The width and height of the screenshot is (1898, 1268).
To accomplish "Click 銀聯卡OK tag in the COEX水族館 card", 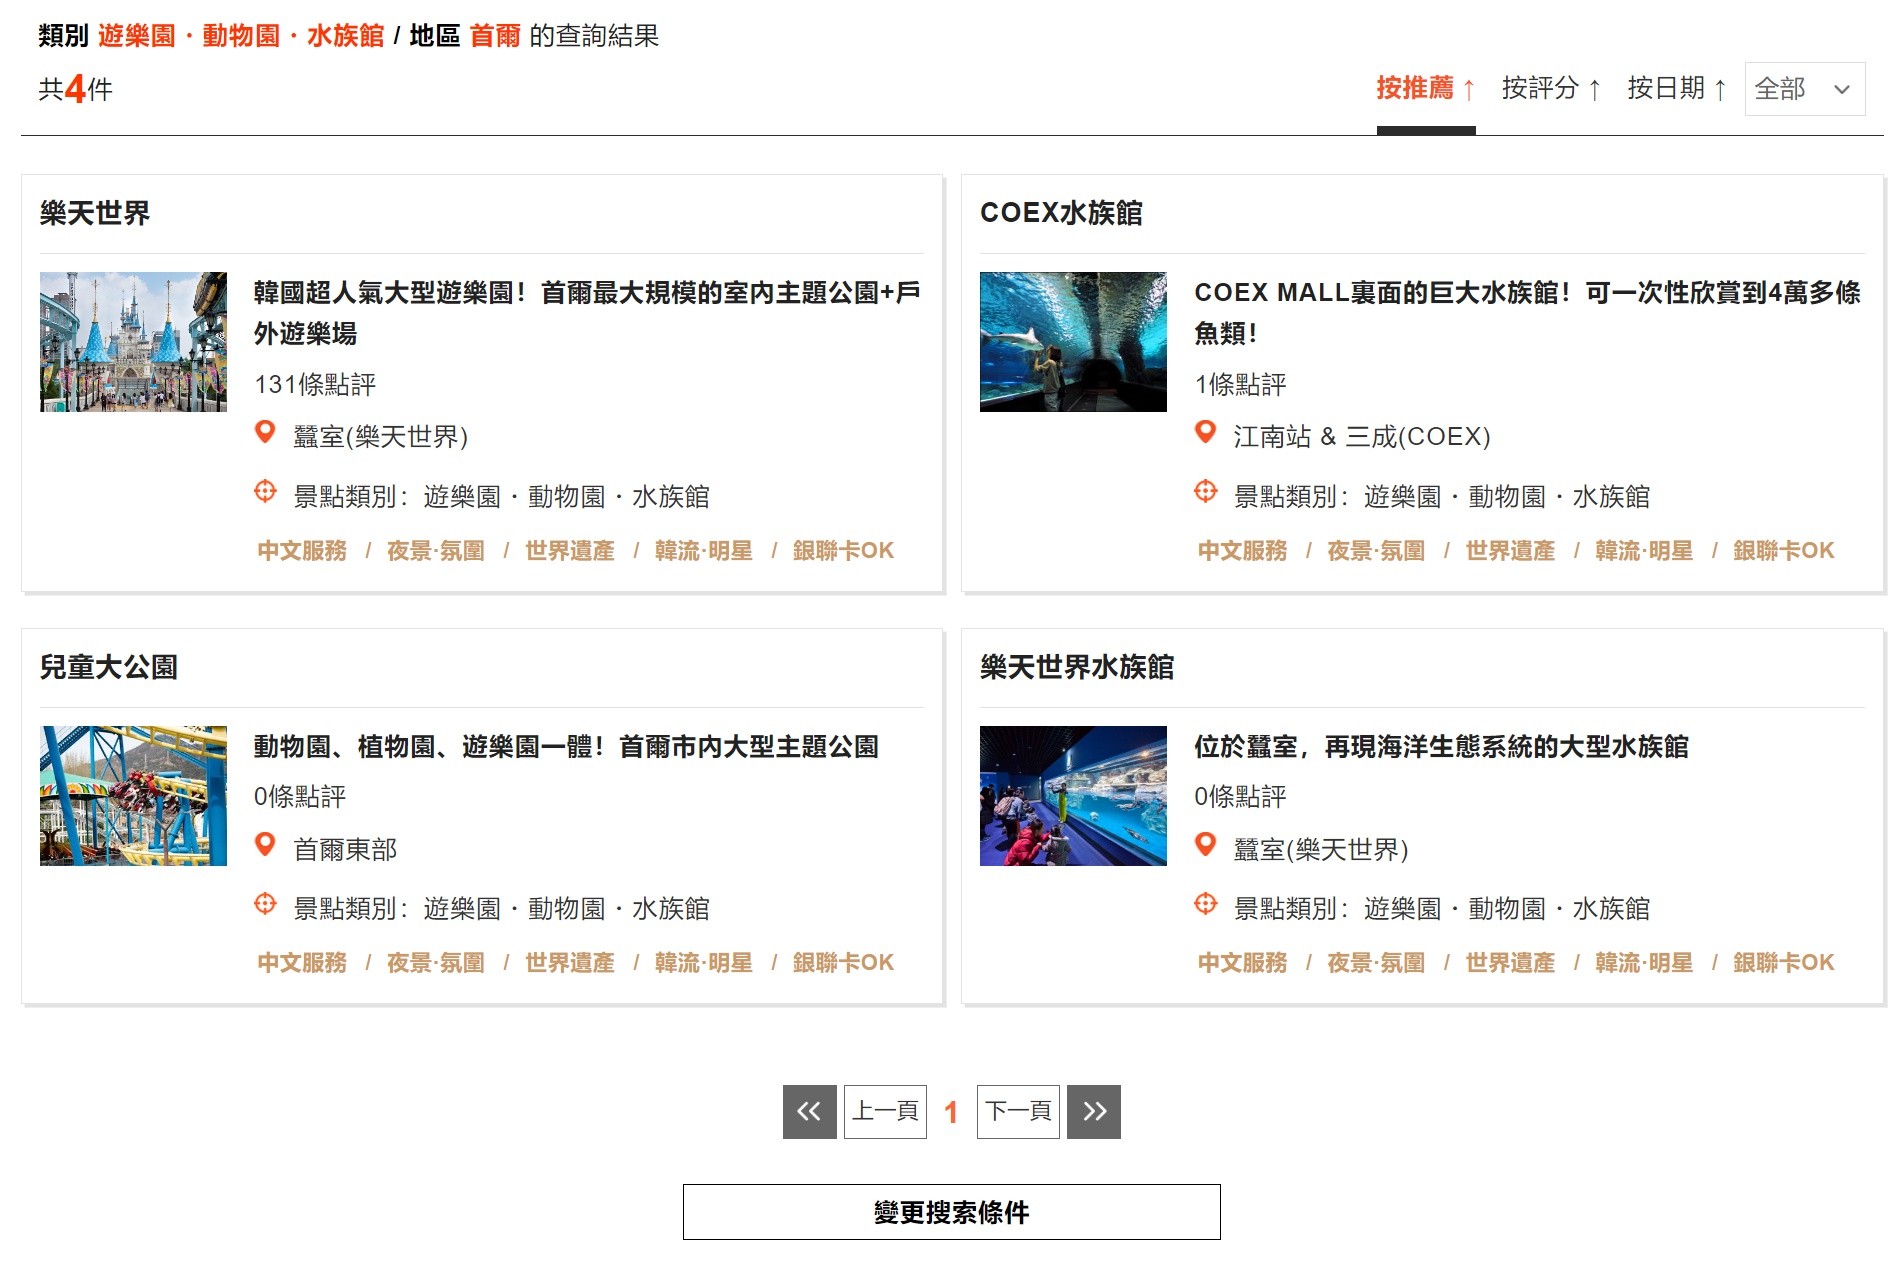I will click(x=1784, y=551).
